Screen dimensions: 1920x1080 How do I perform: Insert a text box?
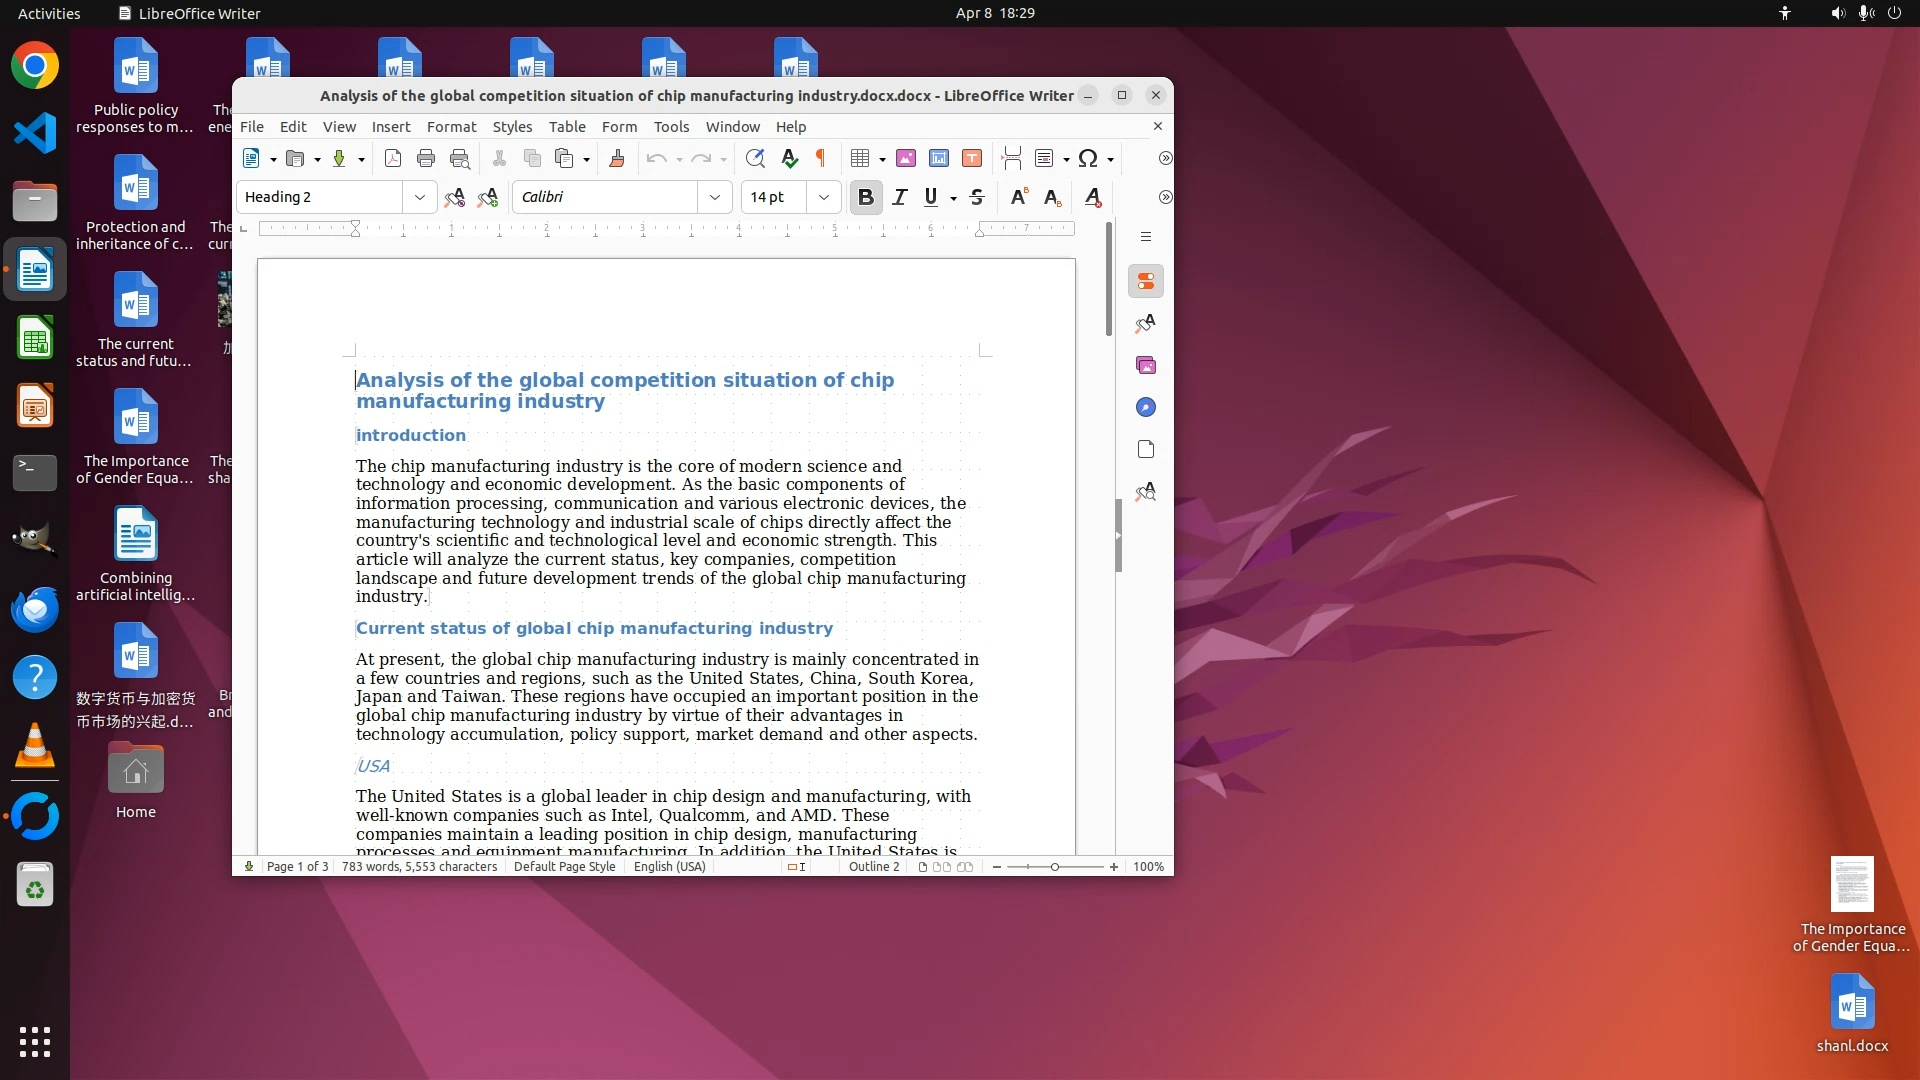point(972,158)
